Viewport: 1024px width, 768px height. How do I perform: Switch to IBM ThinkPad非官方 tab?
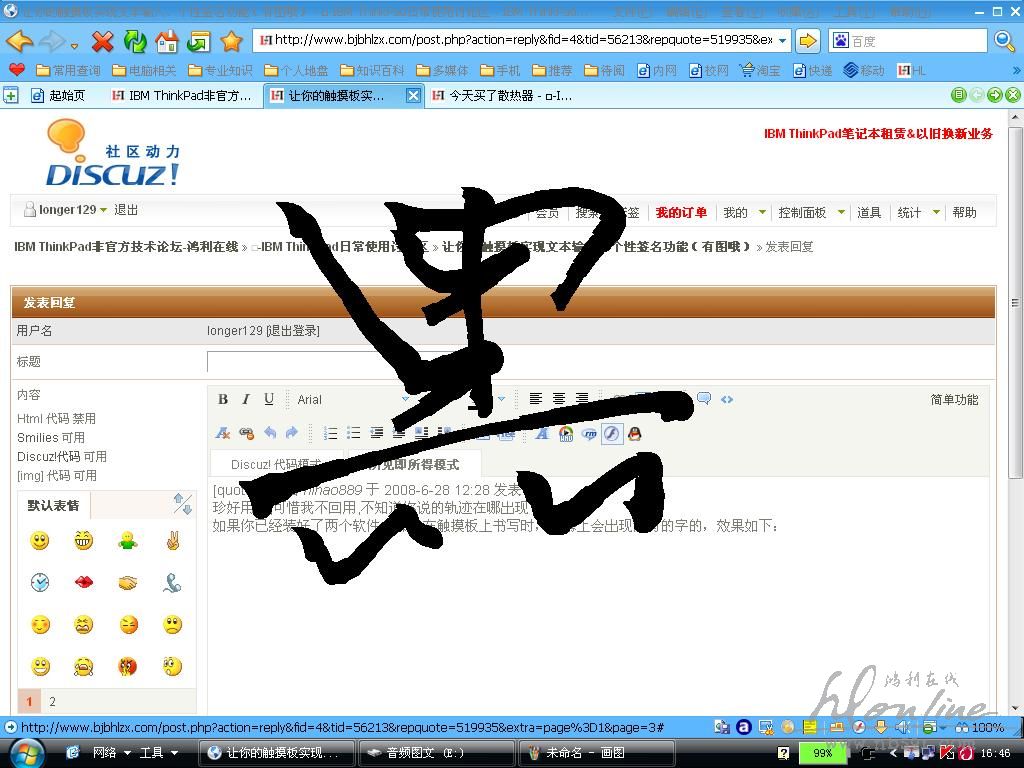click(182, 95)
